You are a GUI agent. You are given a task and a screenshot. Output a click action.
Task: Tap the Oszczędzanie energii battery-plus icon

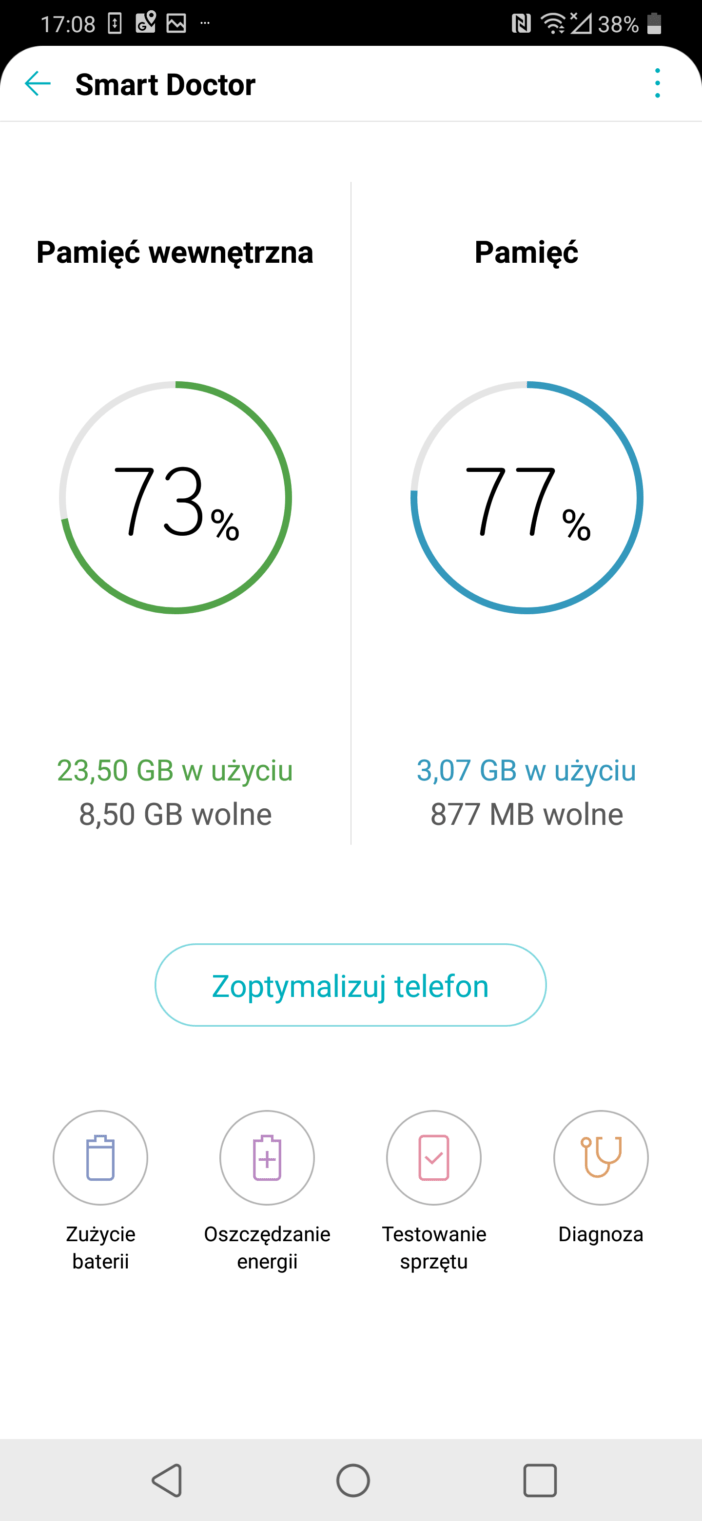267,1158
